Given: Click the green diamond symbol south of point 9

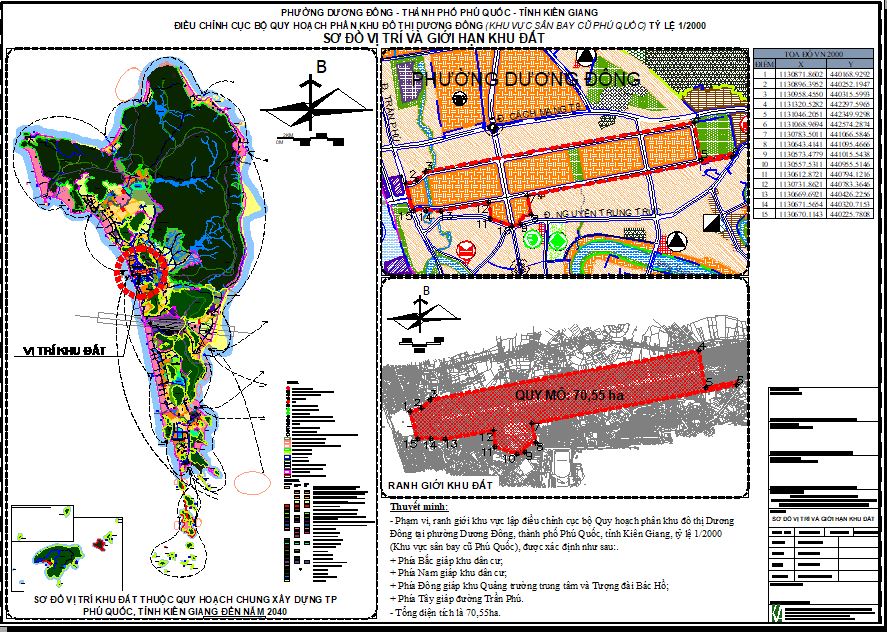Looking at the screenshot, I should point(559,239).
